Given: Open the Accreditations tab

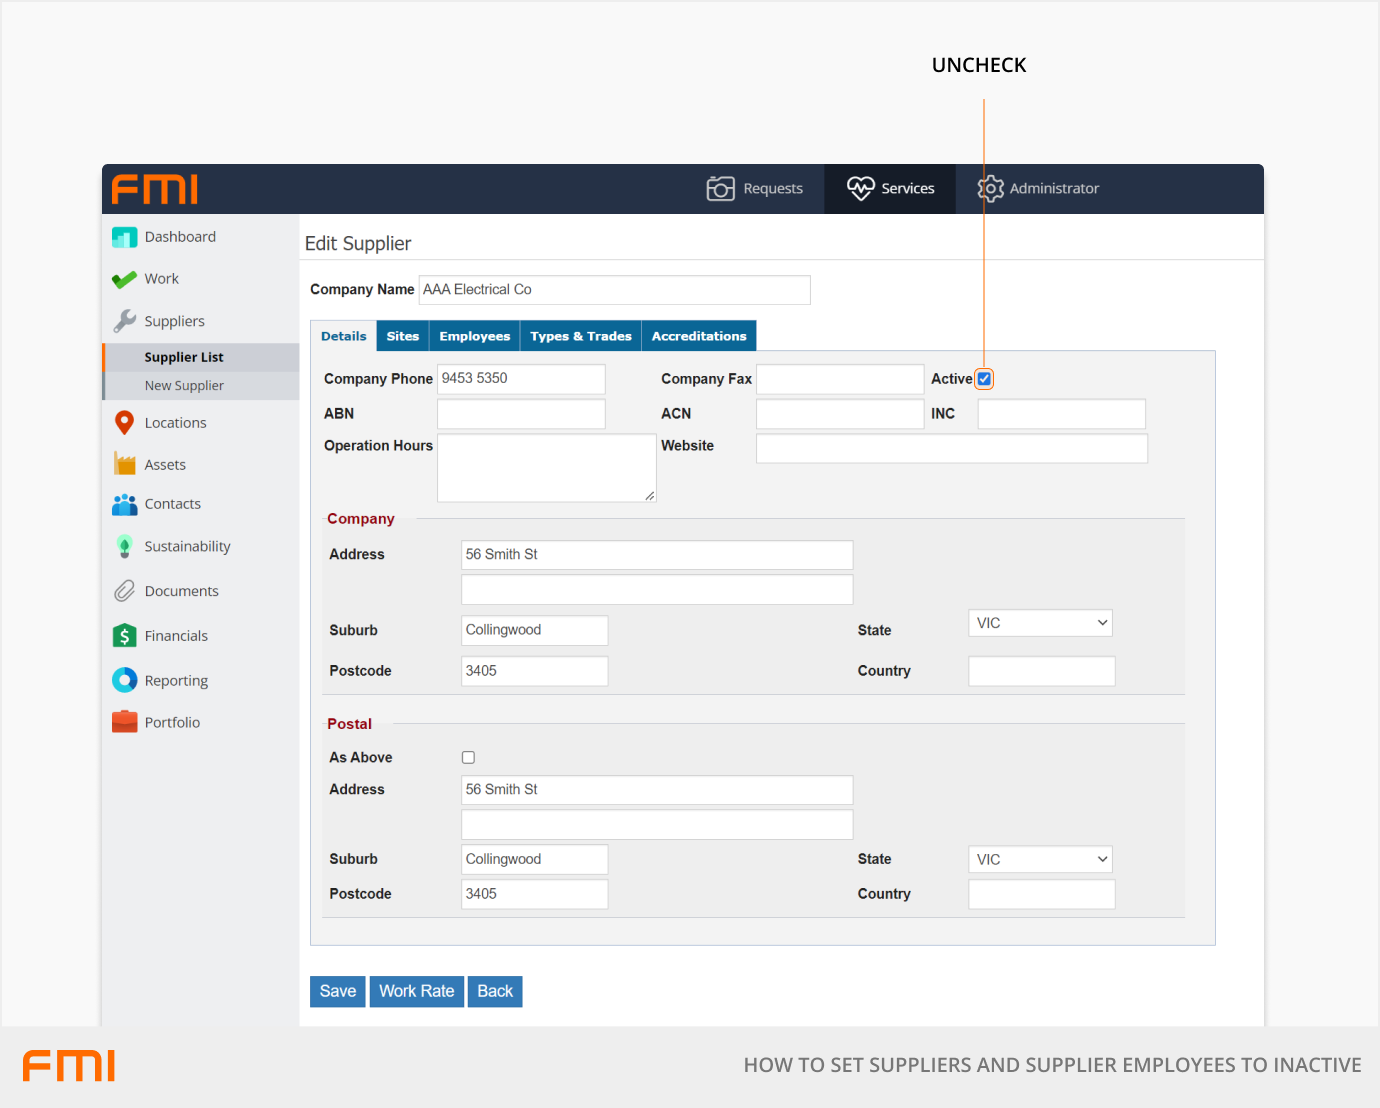Looking at the screenshot, I should 699,336.
